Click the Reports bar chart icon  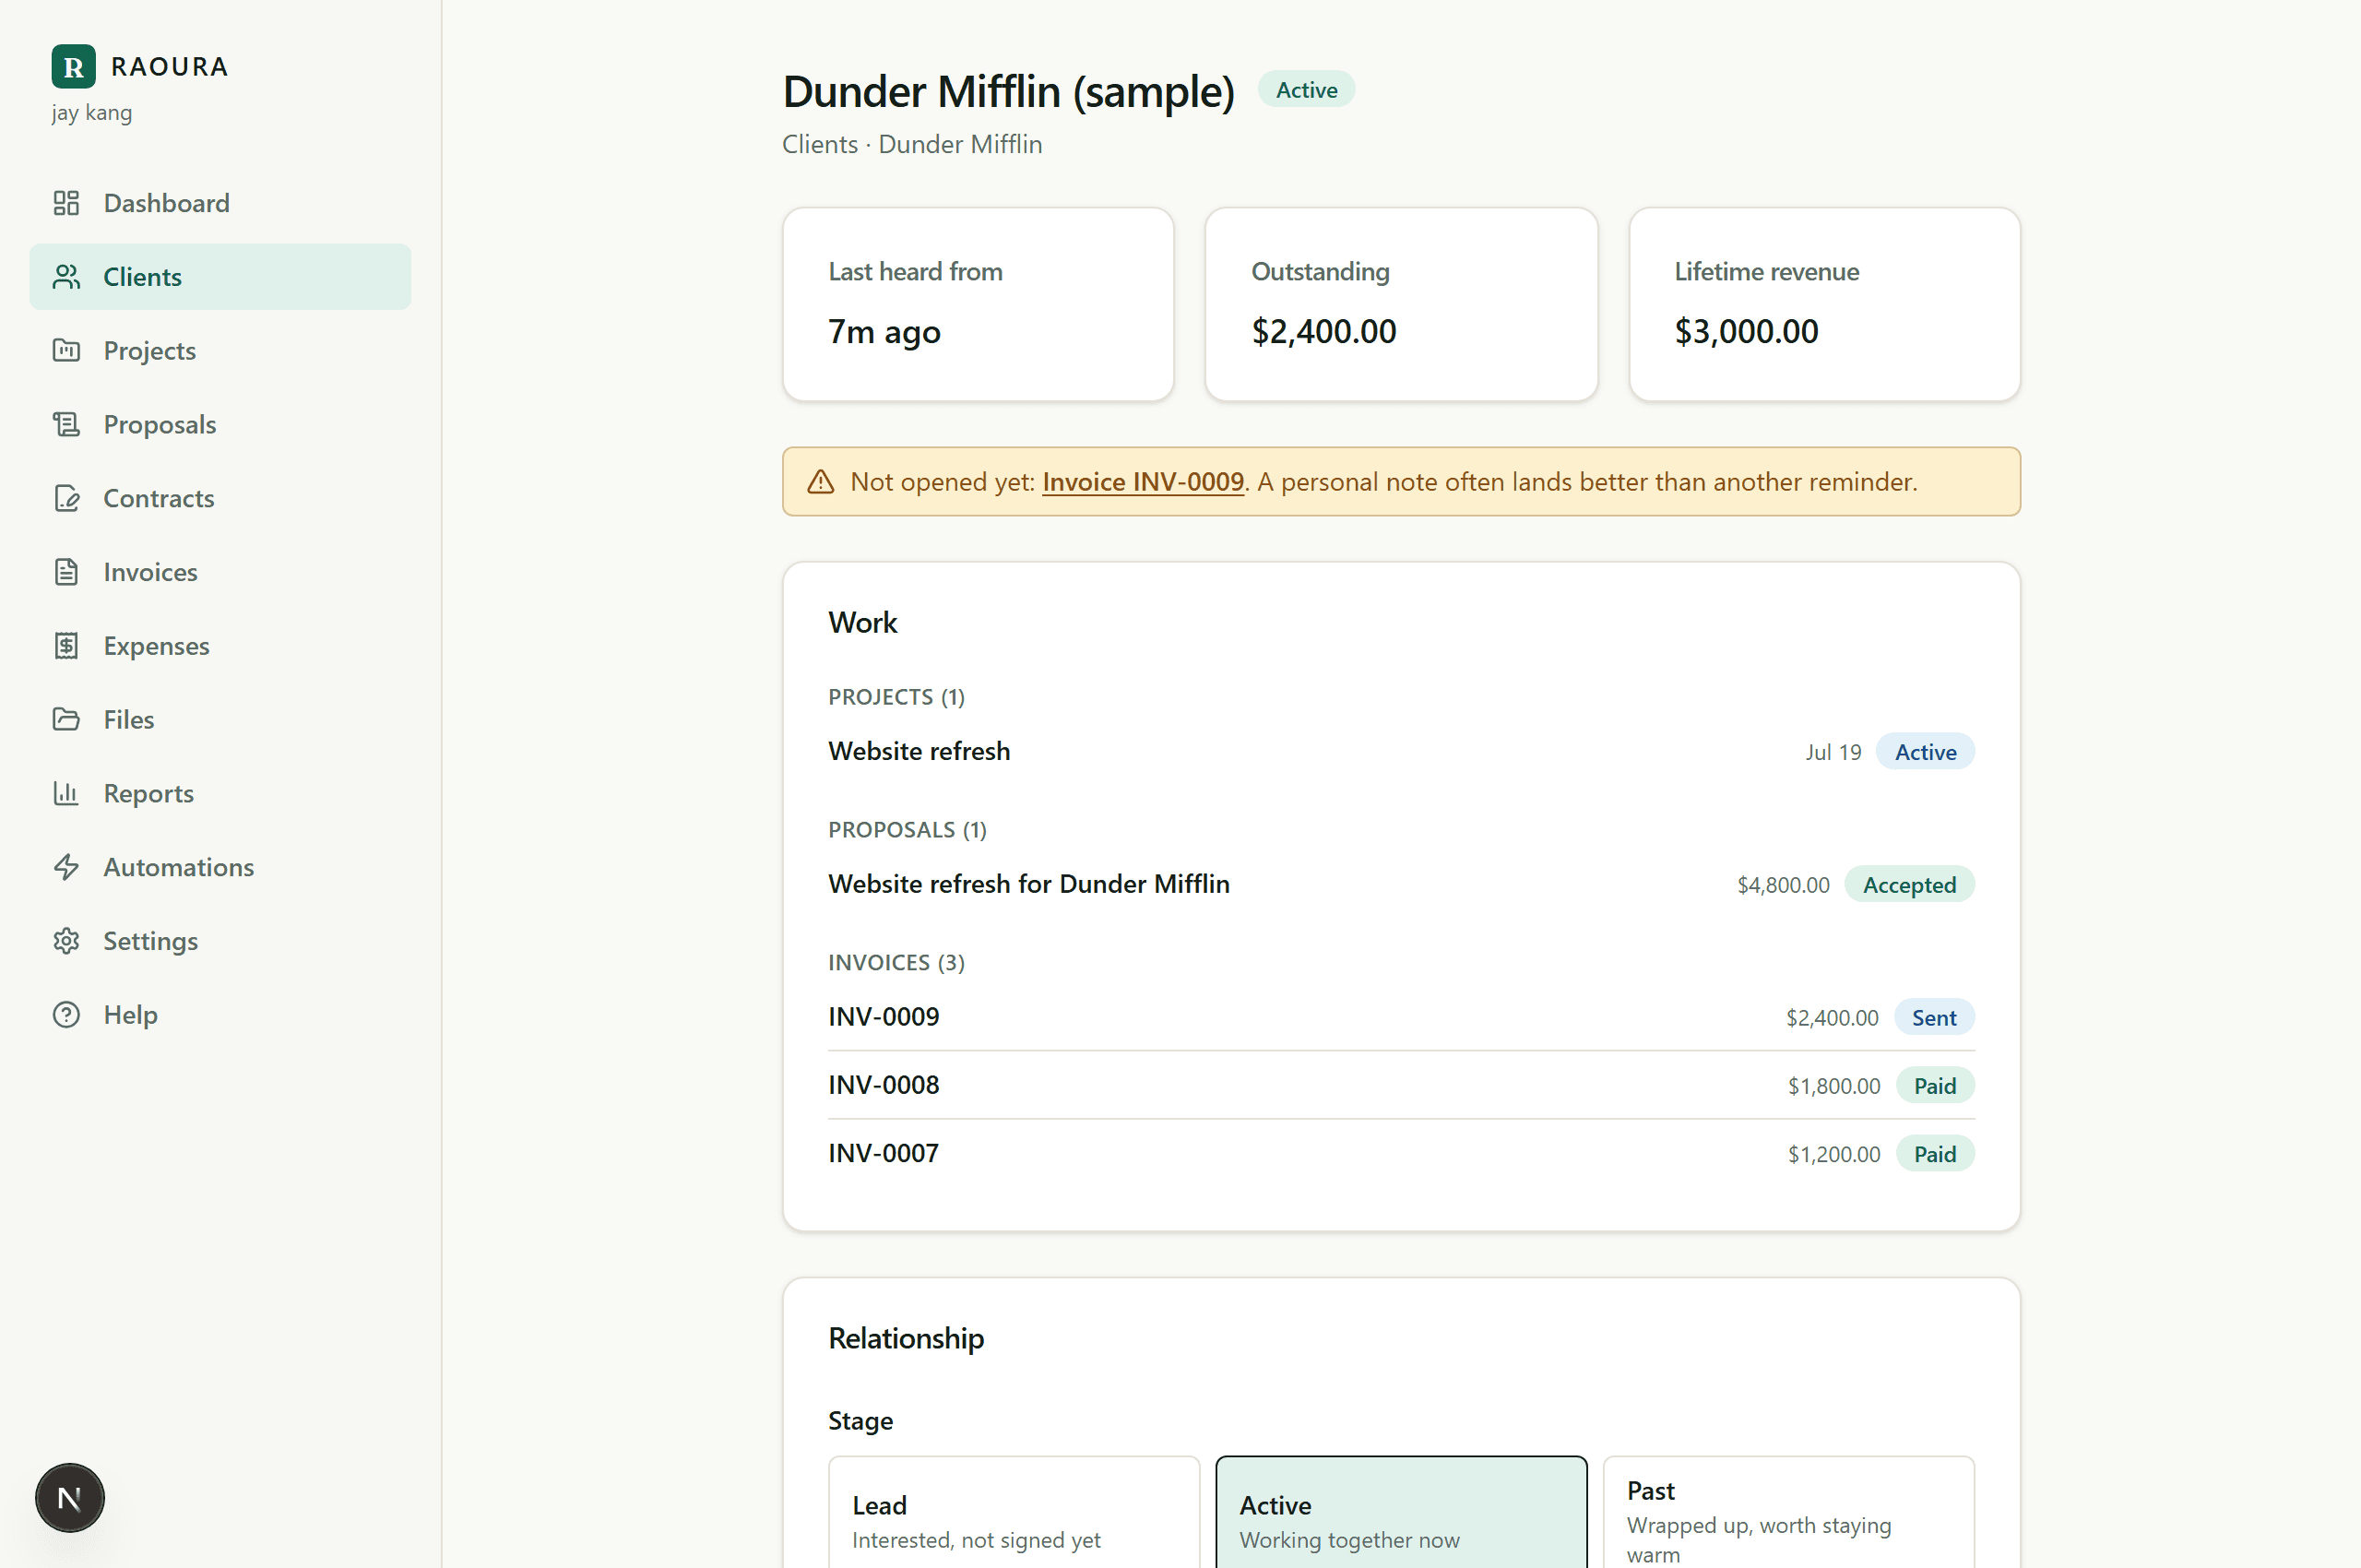click(66, 793)
